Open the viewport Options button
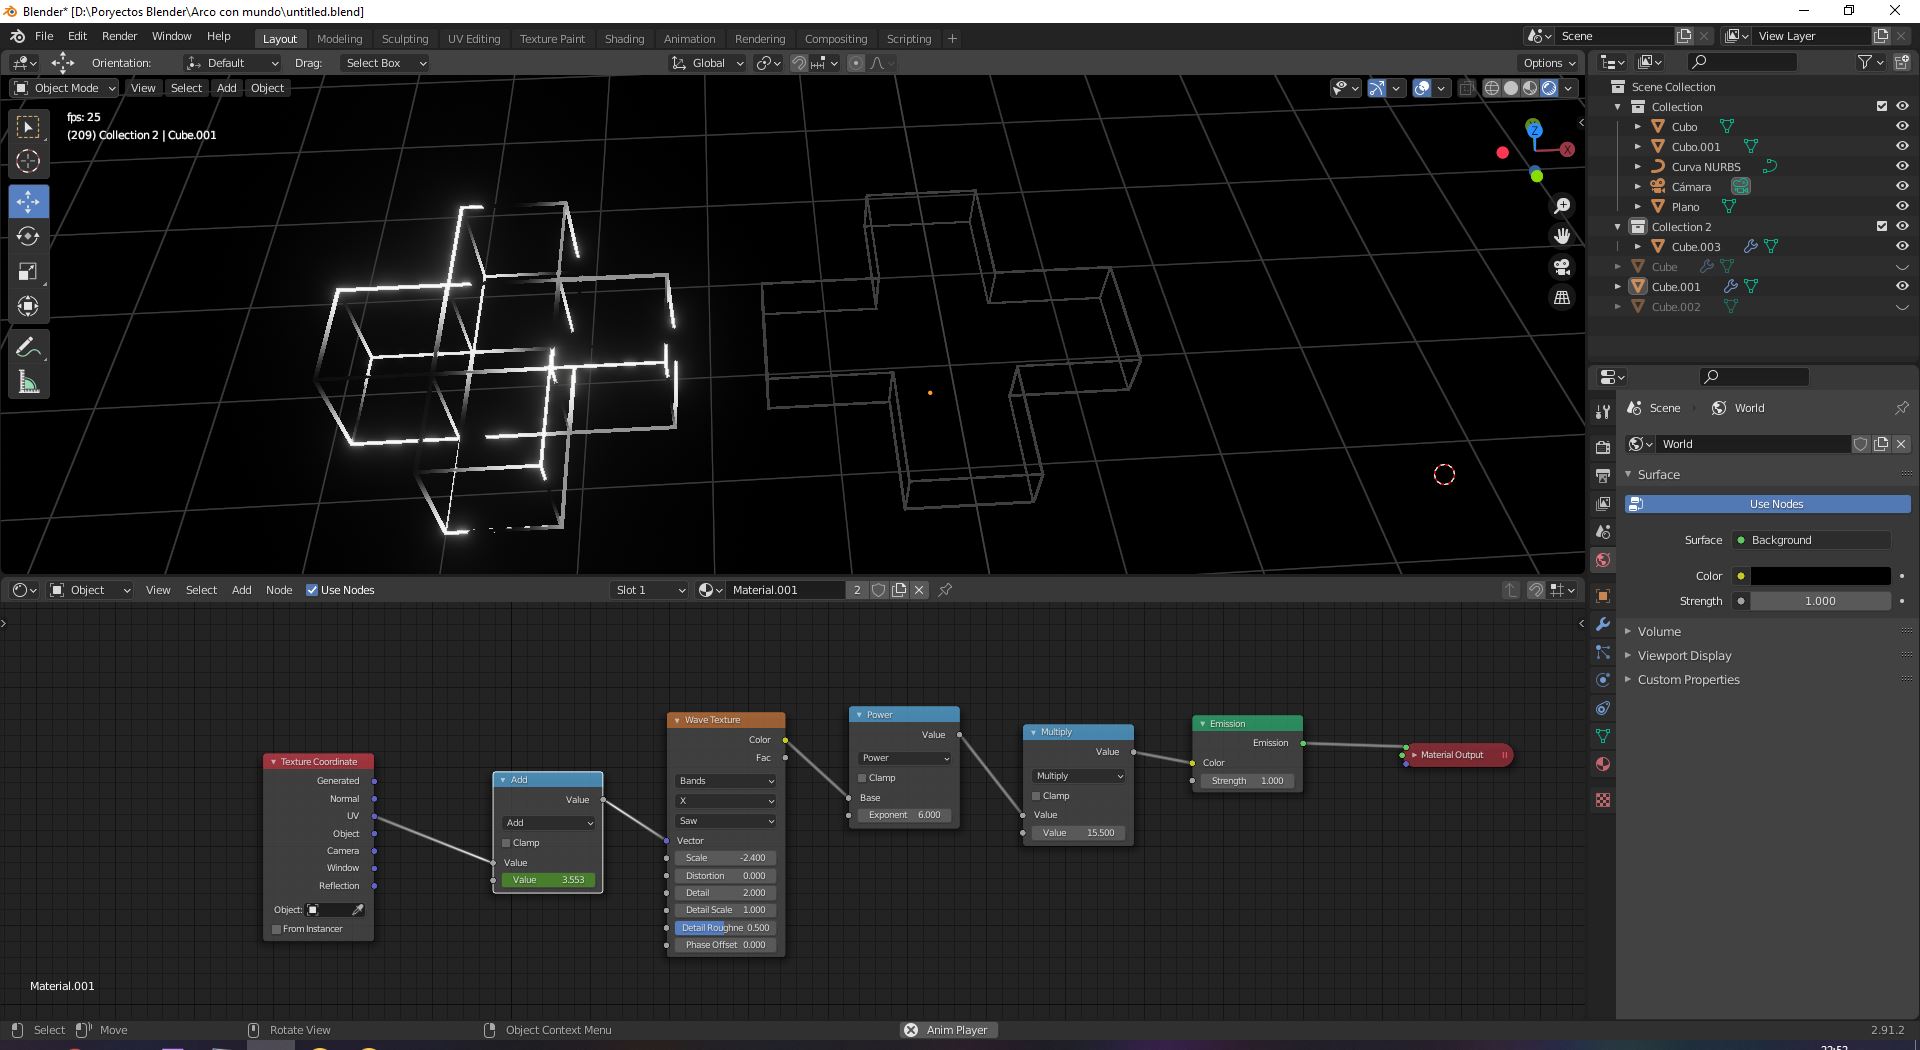Viewport: 1920px width, 1050px height. coord(1549,63)
